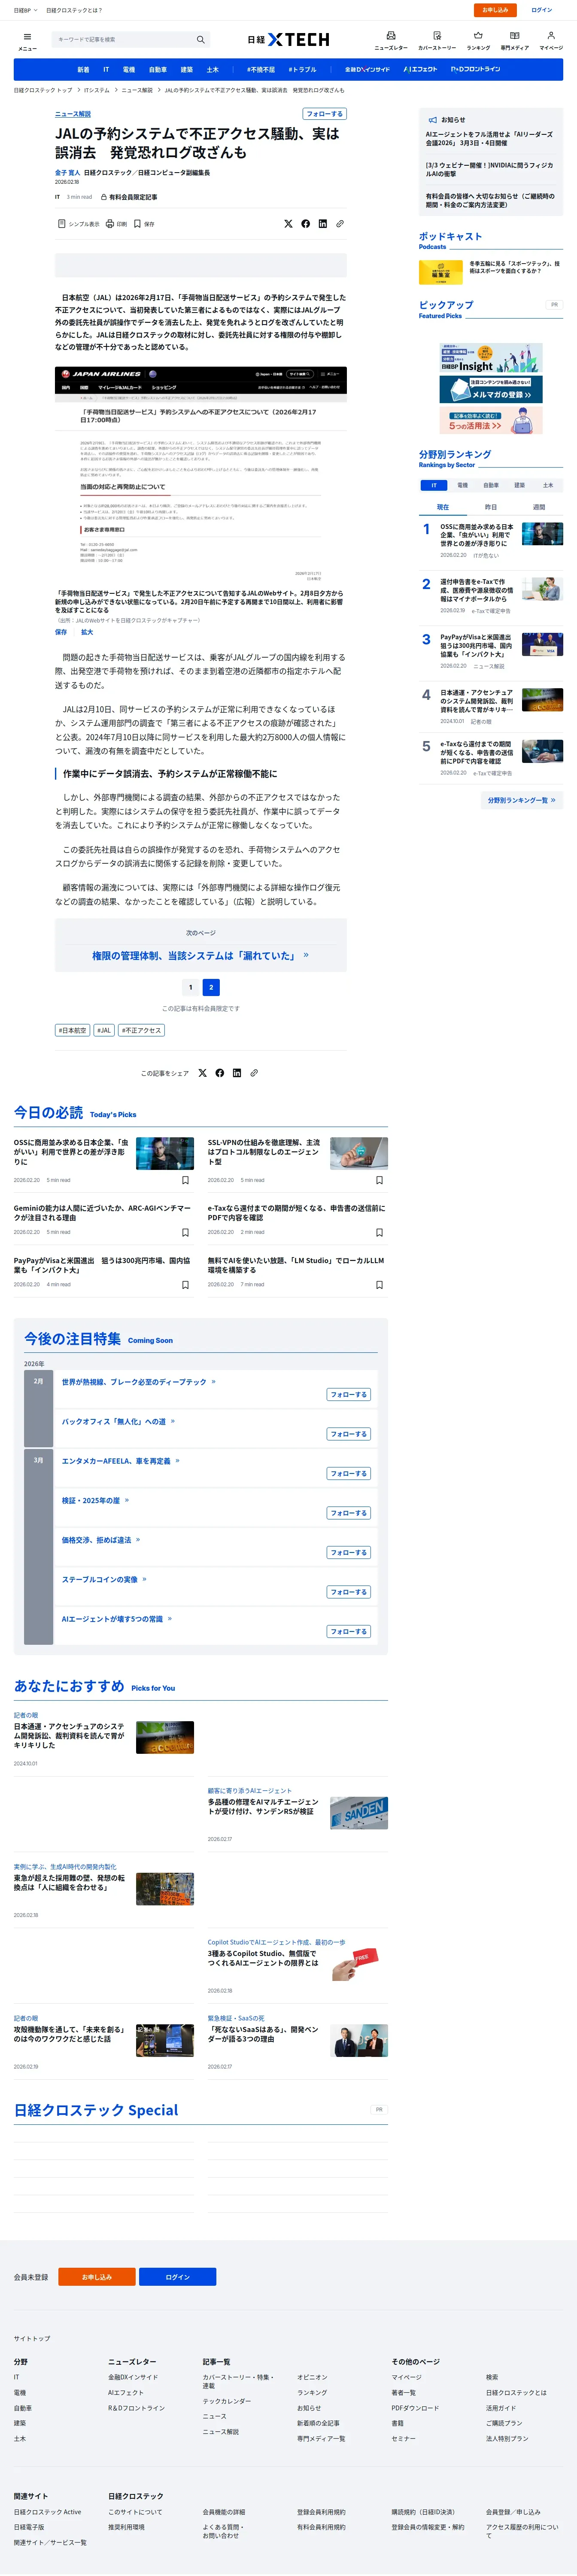The height and width of the screenshot is (2576, 577).
Task: Follow the ニュース解説 series
Action: pos(325,114)
